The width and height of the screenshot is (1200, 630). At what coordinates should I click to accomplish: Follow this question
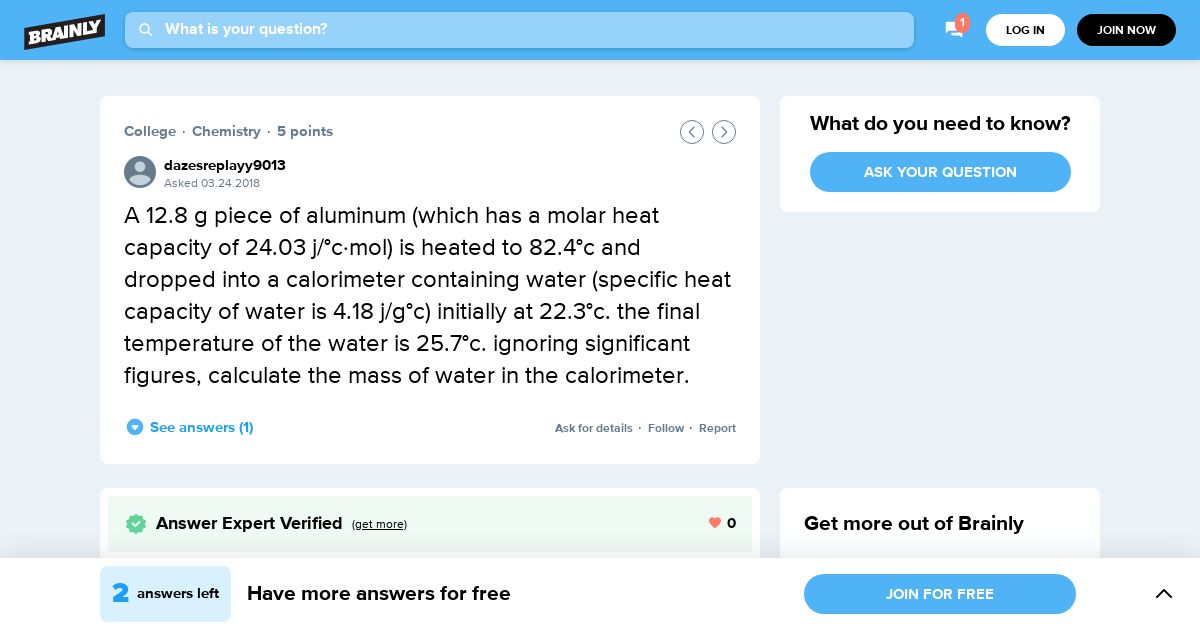tap(666, 428)
